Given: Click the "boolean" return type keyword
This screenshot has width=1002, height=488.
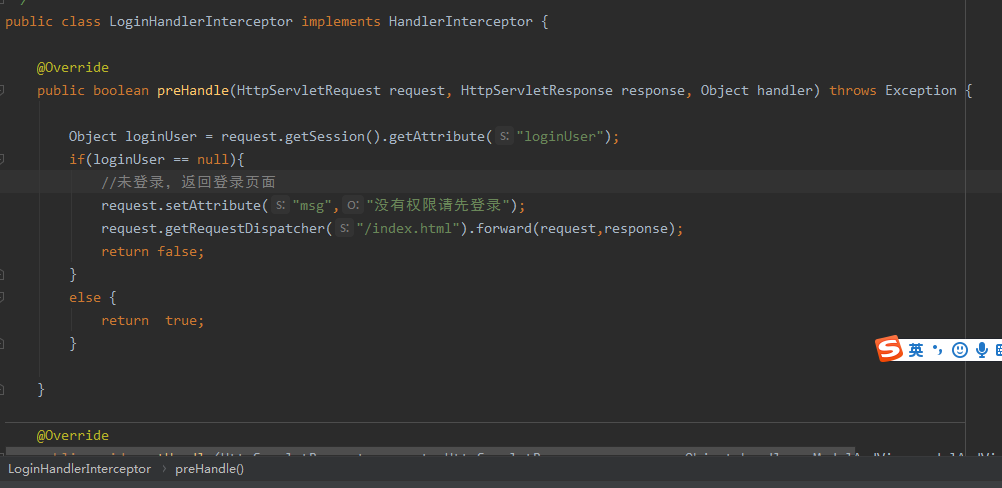Looking at the screenshot, I should [x=121, y=91].
